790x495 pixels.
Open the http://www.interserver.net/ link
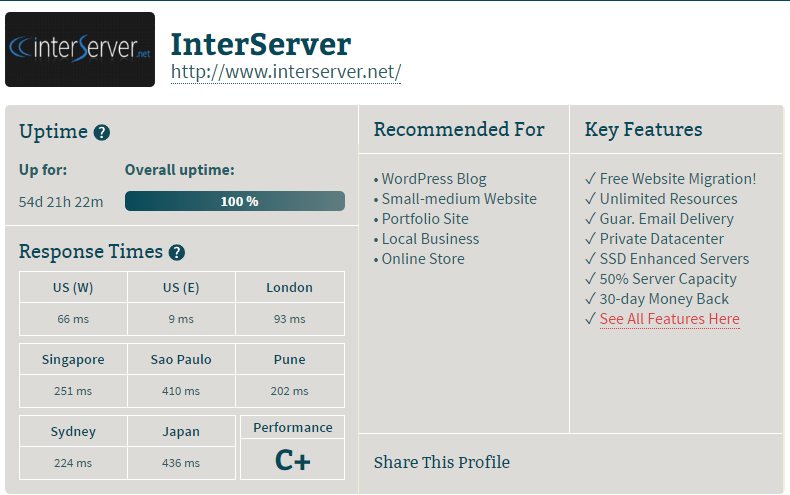[286, 72]
